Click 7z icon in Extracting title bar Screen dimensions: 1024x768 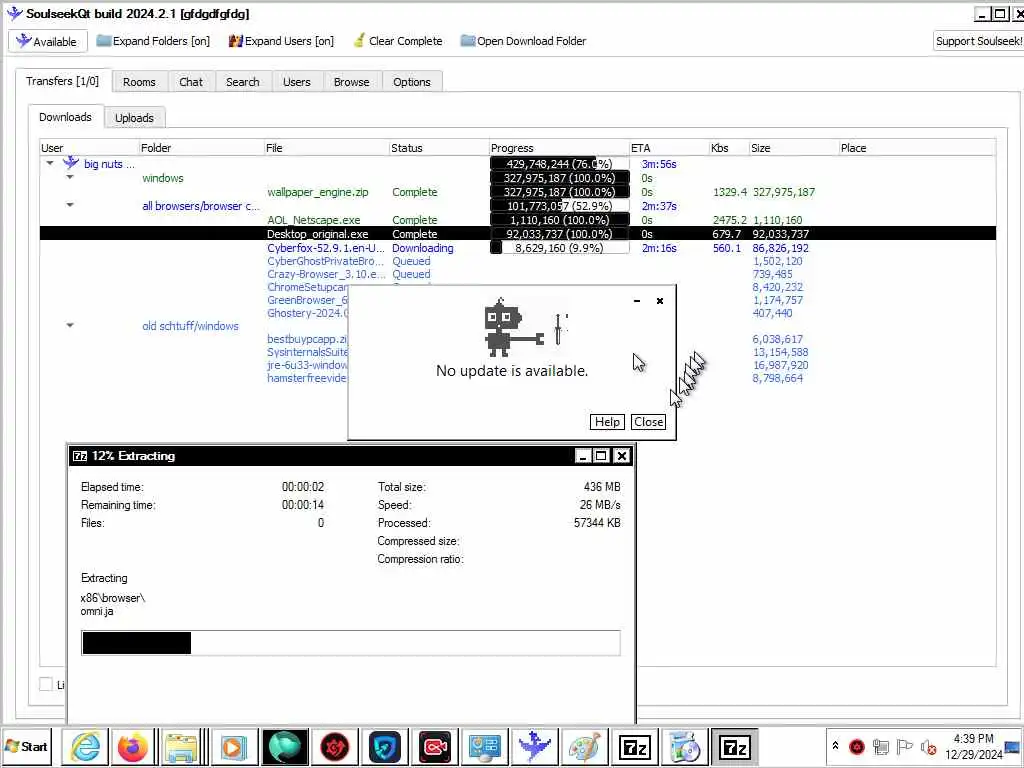coord(80,456)
